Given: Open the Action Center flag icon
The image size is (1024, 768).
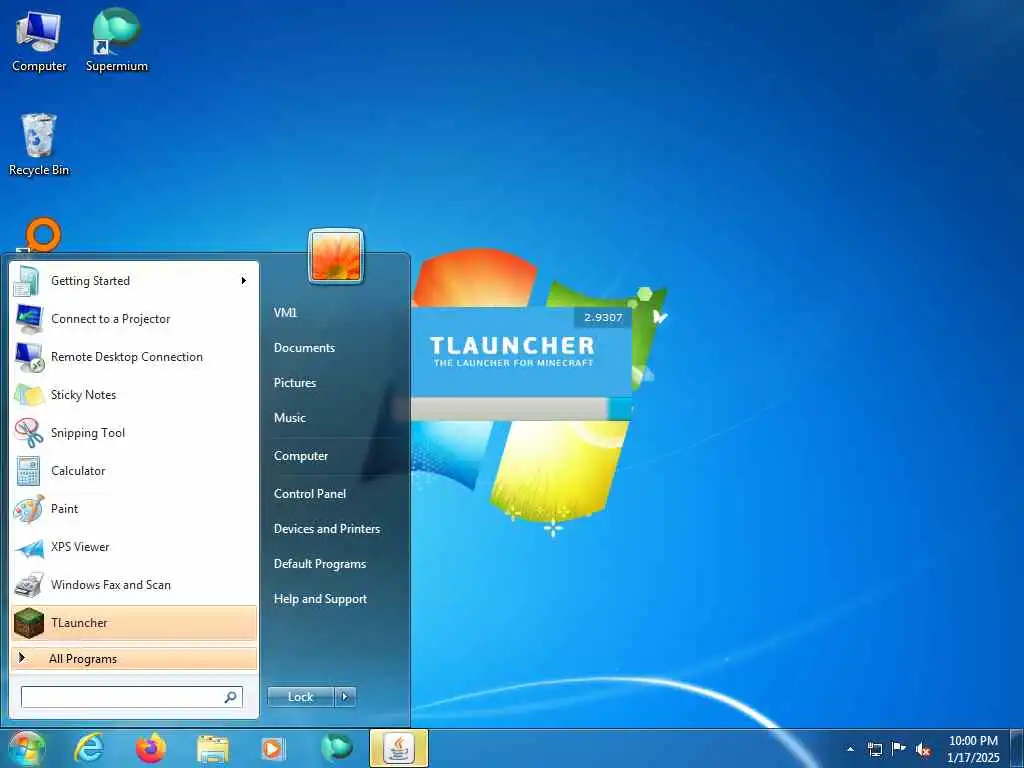Looking at the screenshot, I should (x=899, y=748).
